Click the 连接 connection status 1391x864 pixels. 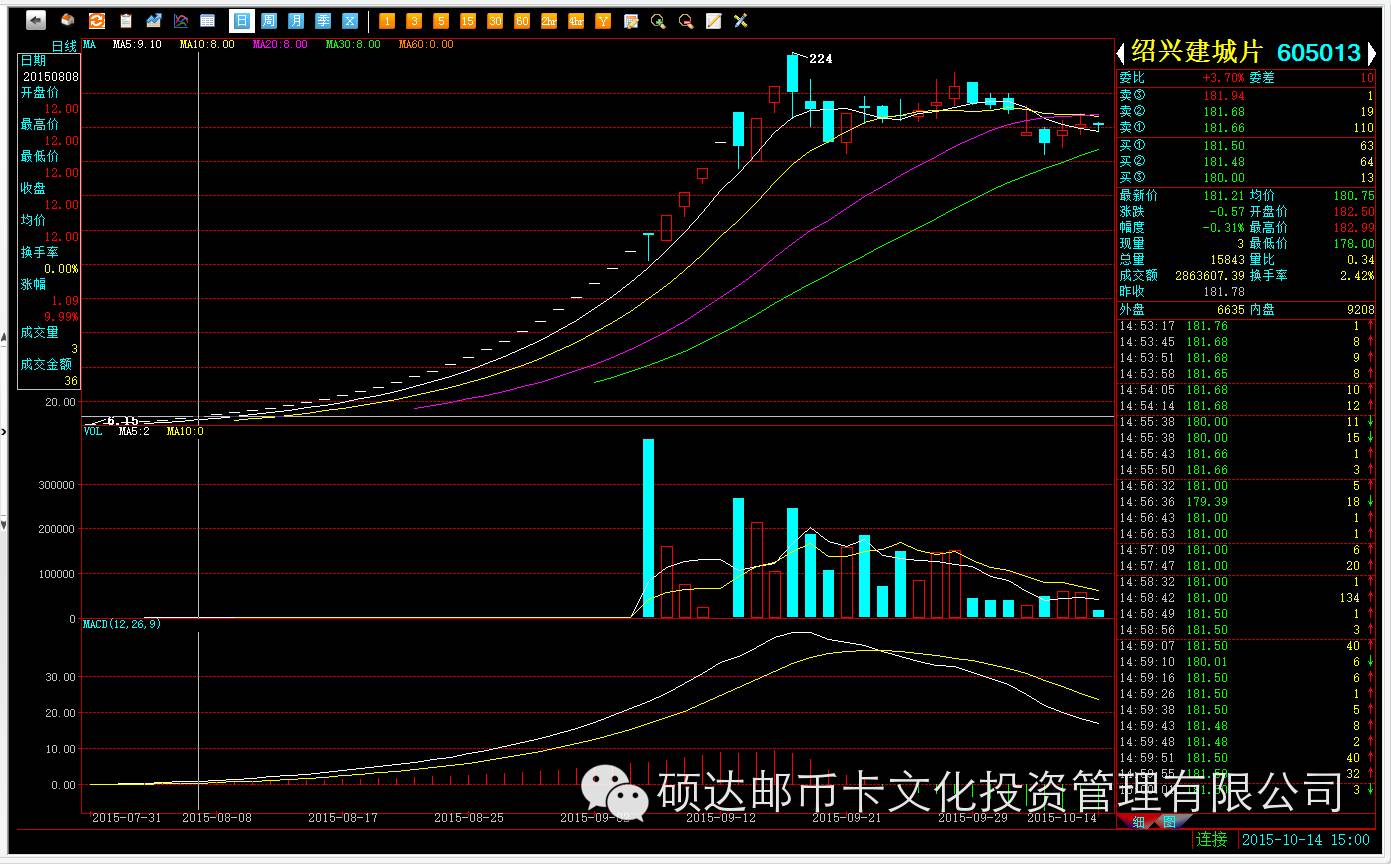click(1212, 839)
